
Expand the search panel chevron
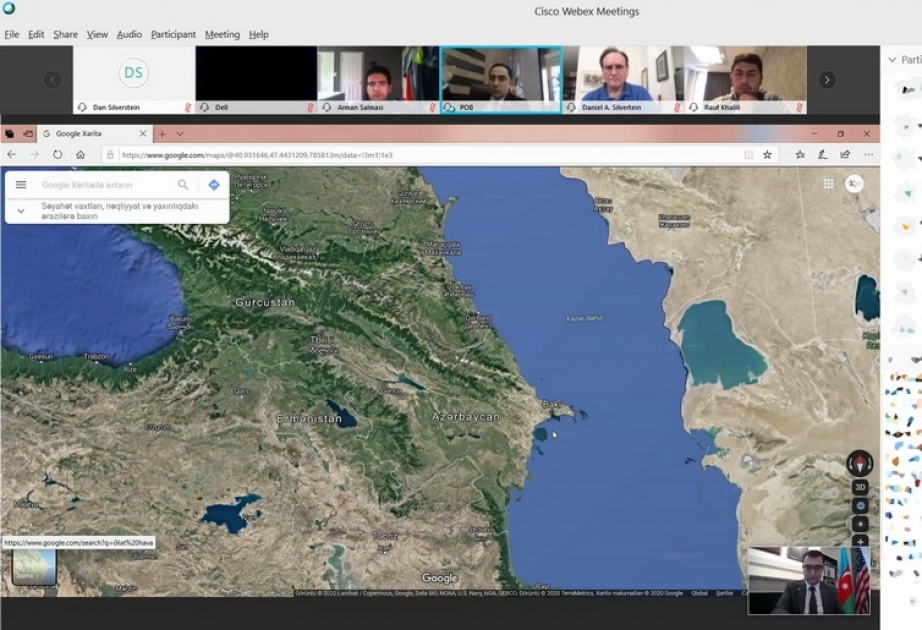click(x=21, y=211)
